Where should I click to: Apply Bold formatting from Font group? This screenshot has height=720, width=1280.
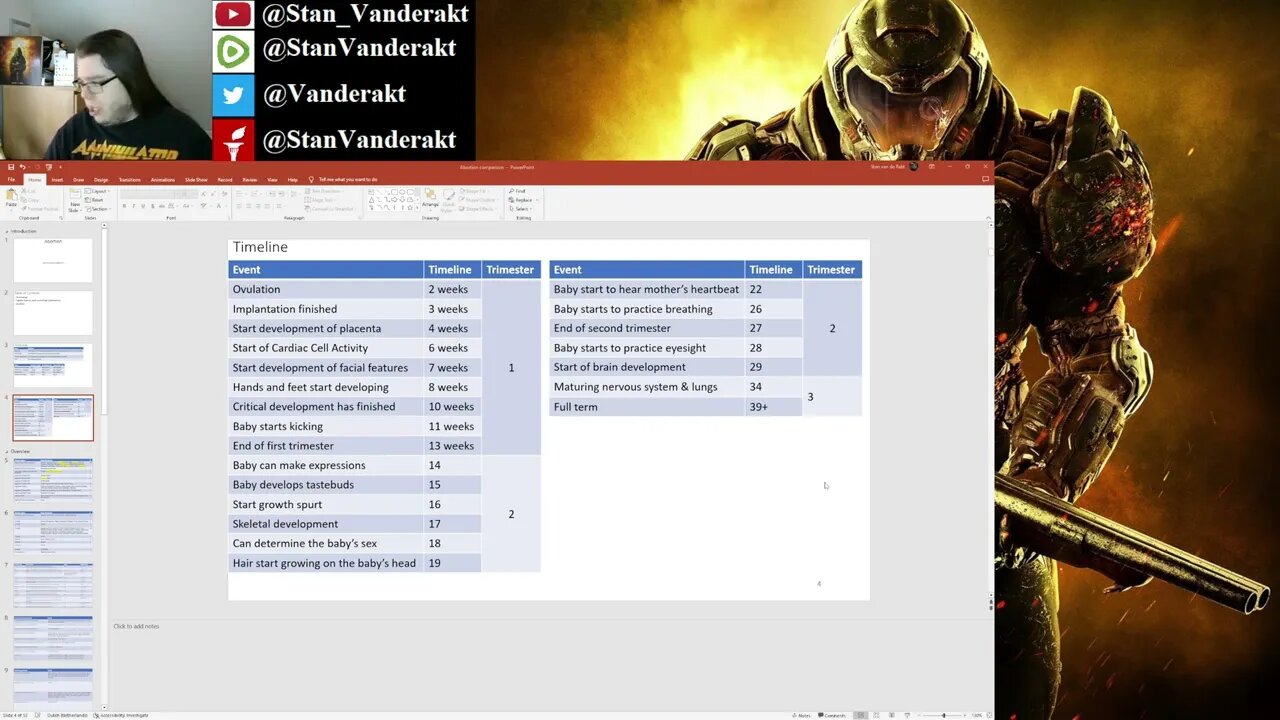124,206
